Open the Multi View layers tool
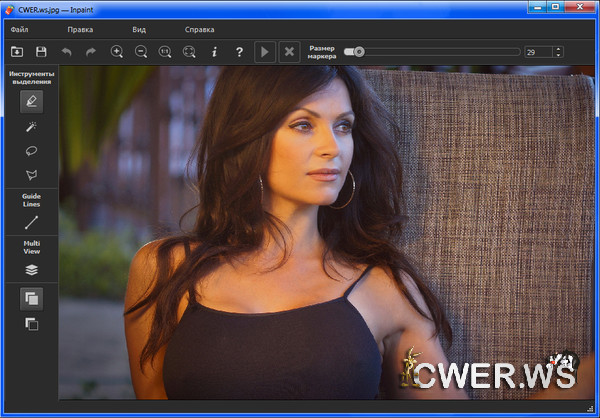This screenshot has width=600, height=418. pyautogui.click(x=31, y=268)
